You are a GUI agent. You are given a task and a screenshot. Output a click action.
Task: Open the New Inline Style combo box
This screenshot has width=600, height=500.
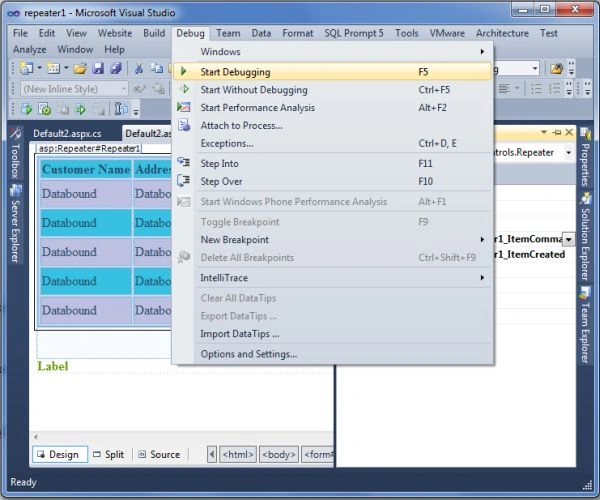point(74,89)
